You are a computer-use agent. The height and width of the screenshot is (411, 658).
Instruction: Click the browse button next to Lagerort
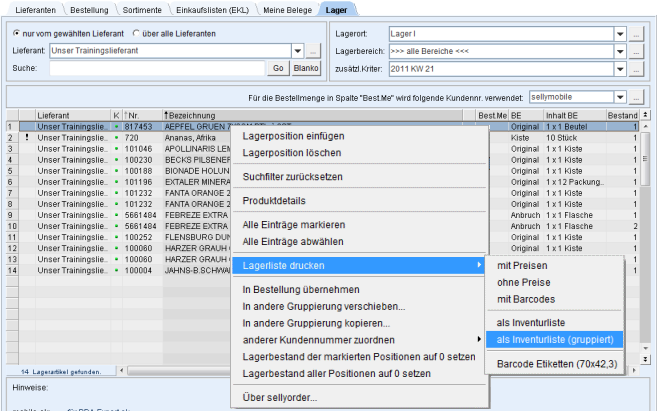[636, 33]
